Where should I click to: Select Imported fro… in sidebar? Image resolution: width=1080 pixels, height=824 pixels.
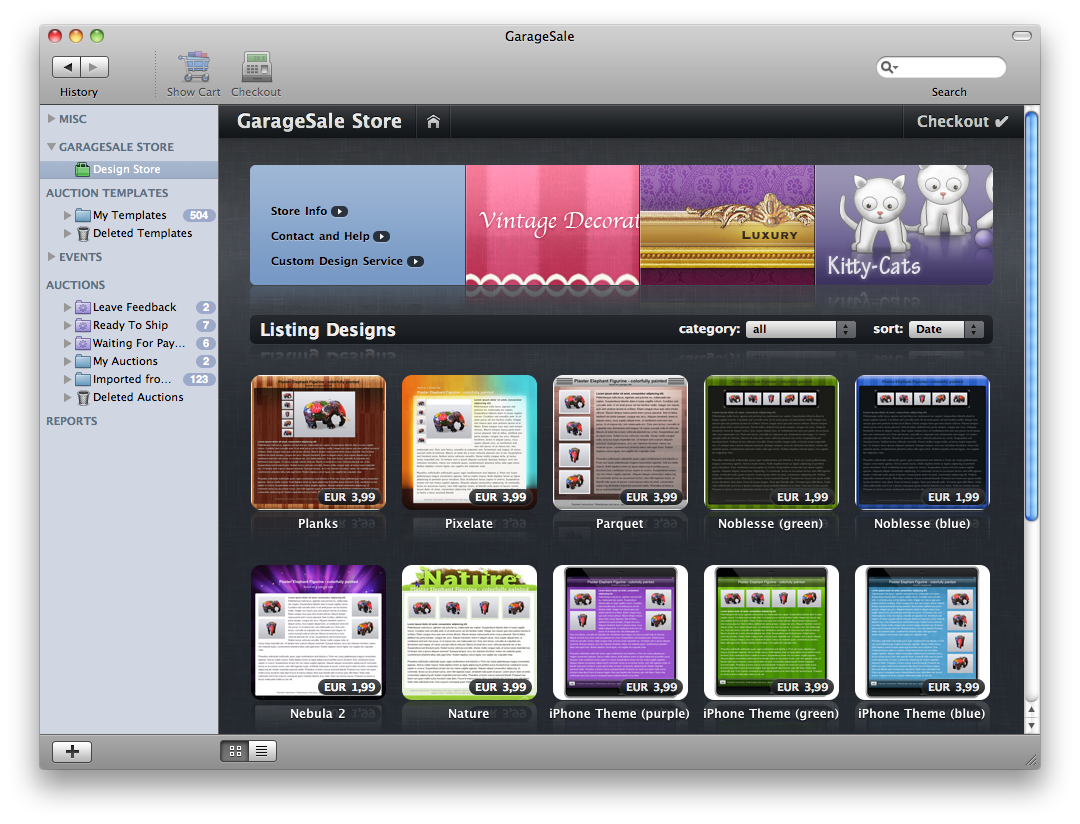pos(129,379)
